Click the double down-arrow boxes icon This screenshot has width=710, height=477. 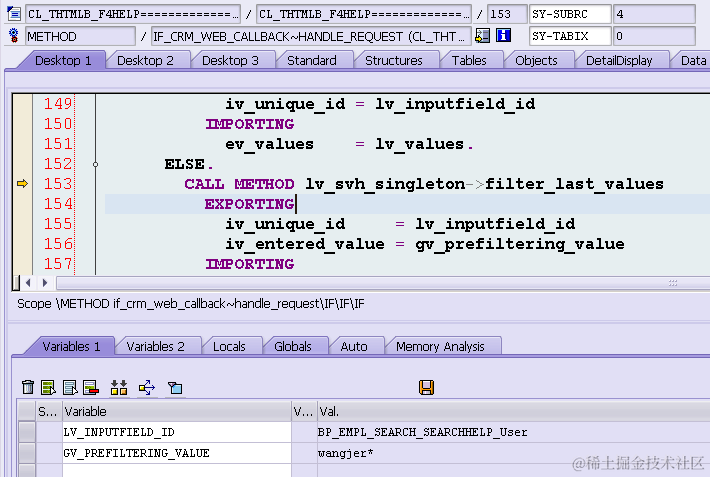119,387
